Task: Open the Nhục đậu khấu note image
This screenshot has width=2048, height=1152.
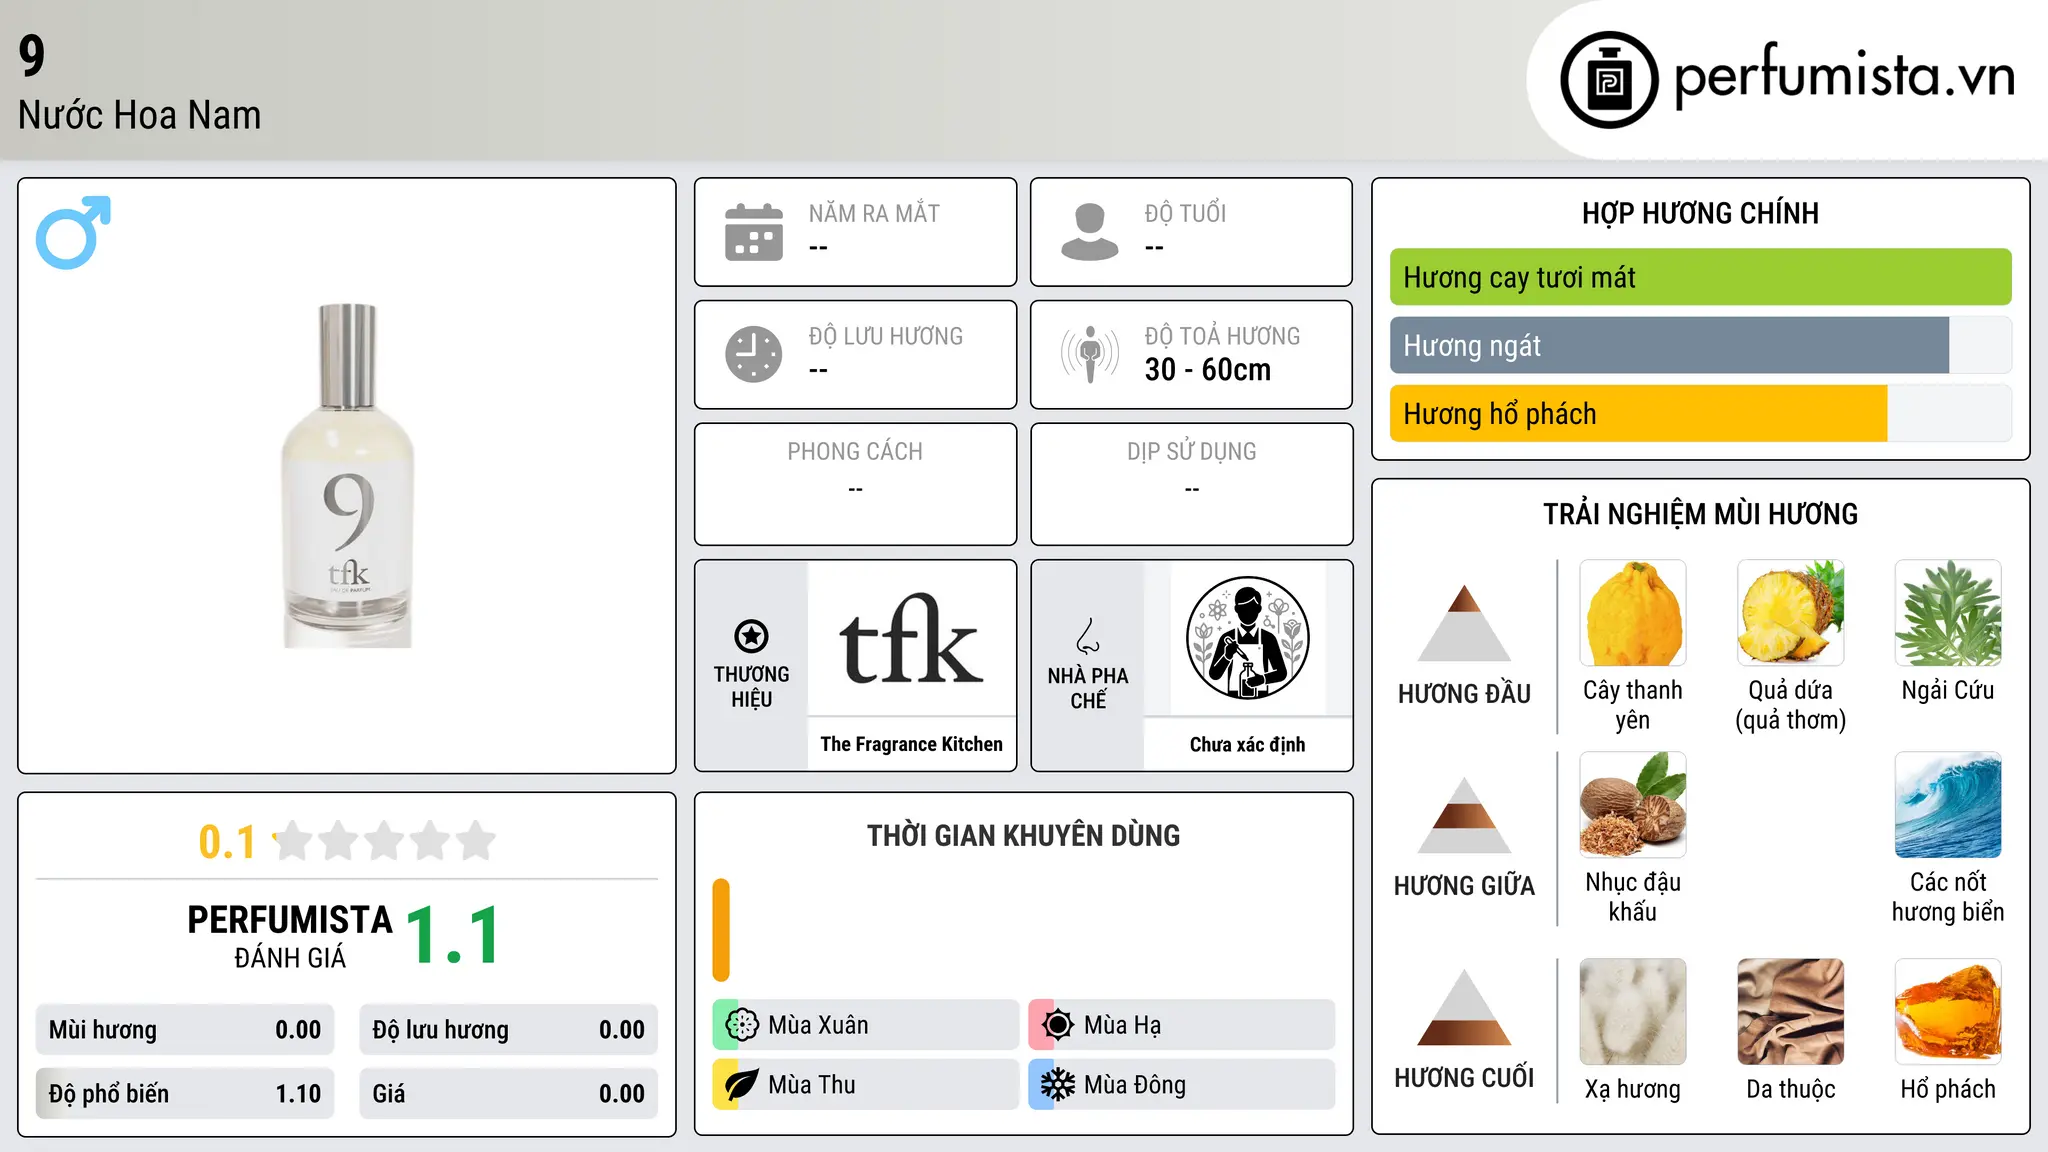Action: tap(1633, 805)
